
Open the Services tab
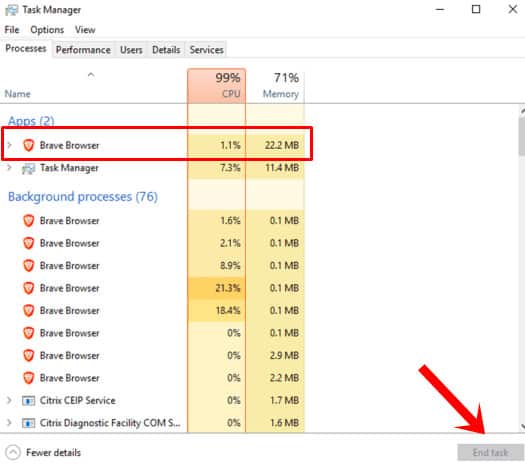click(x=206, y=50)
